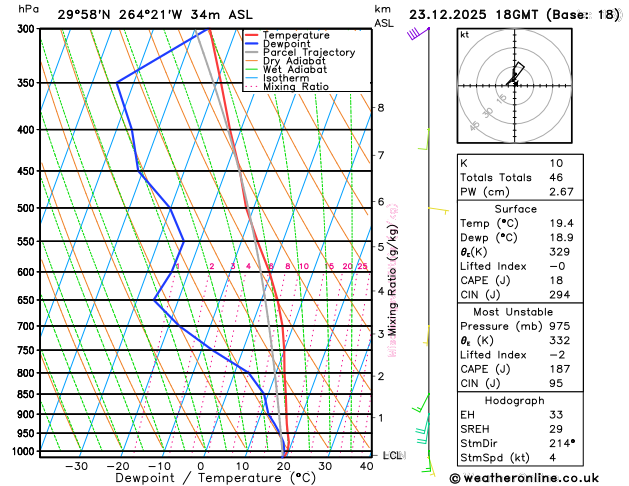This screenshot has height=486, width=629.
Task: Click the 500 hPa pressure label
Action: pyautogui.click(x=28, y=208)
